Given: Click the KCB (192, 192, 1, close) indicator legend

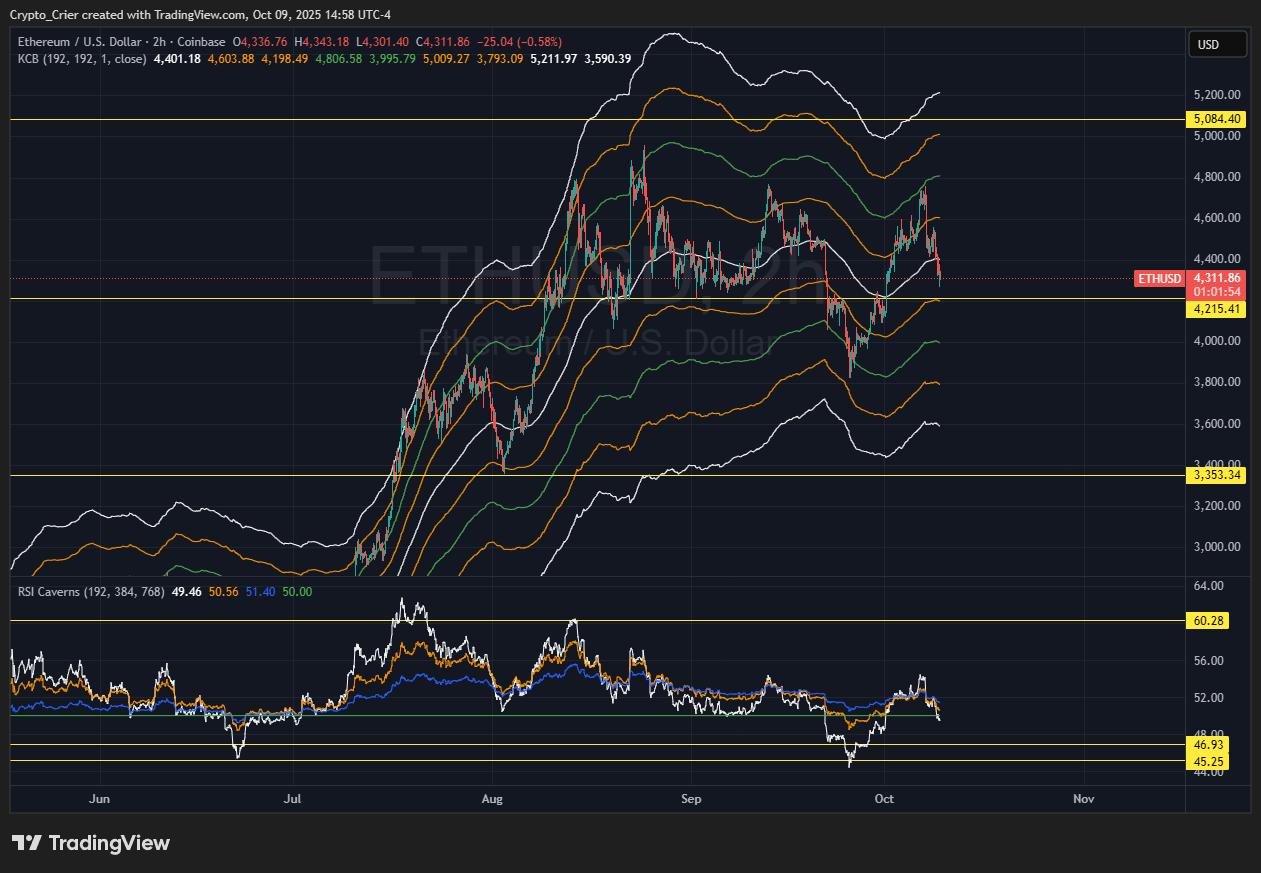Looking at the screenshot, I should pos(82,59).
